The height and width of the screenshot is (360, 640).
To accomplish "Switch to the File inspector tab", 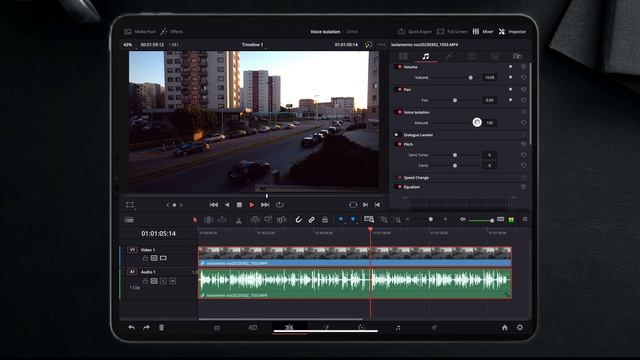I will [517, 56].
